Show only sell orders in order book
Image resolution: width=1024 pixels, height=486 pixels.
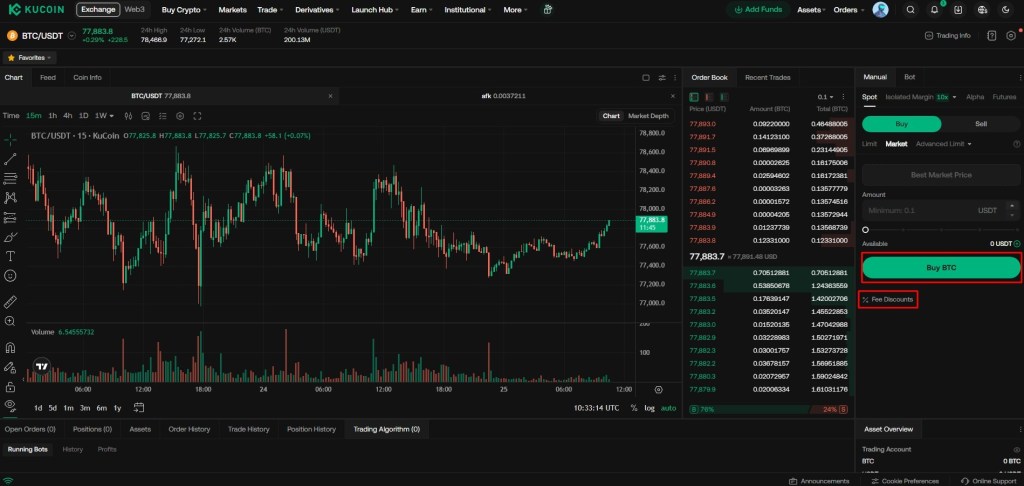[x=709, y=97]
